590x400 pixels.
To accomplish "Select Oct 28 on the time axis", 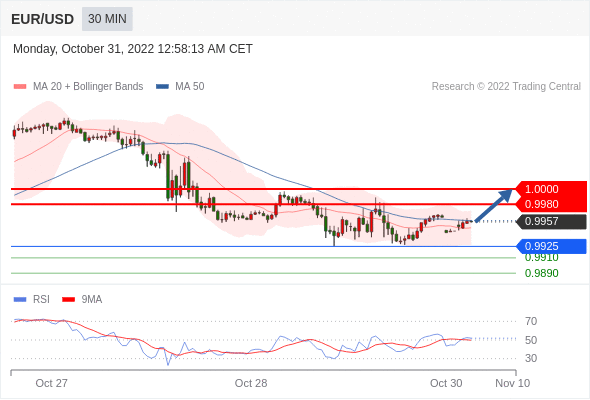I will tap(251, 383).
